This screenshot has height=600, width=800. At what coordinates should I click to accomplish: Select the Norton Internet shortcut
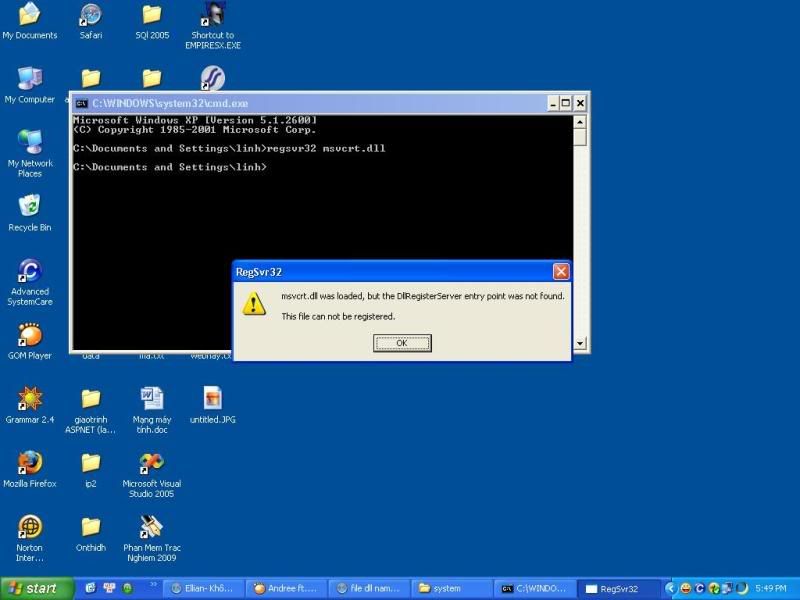pyautogui.click(x=30, y=539)
